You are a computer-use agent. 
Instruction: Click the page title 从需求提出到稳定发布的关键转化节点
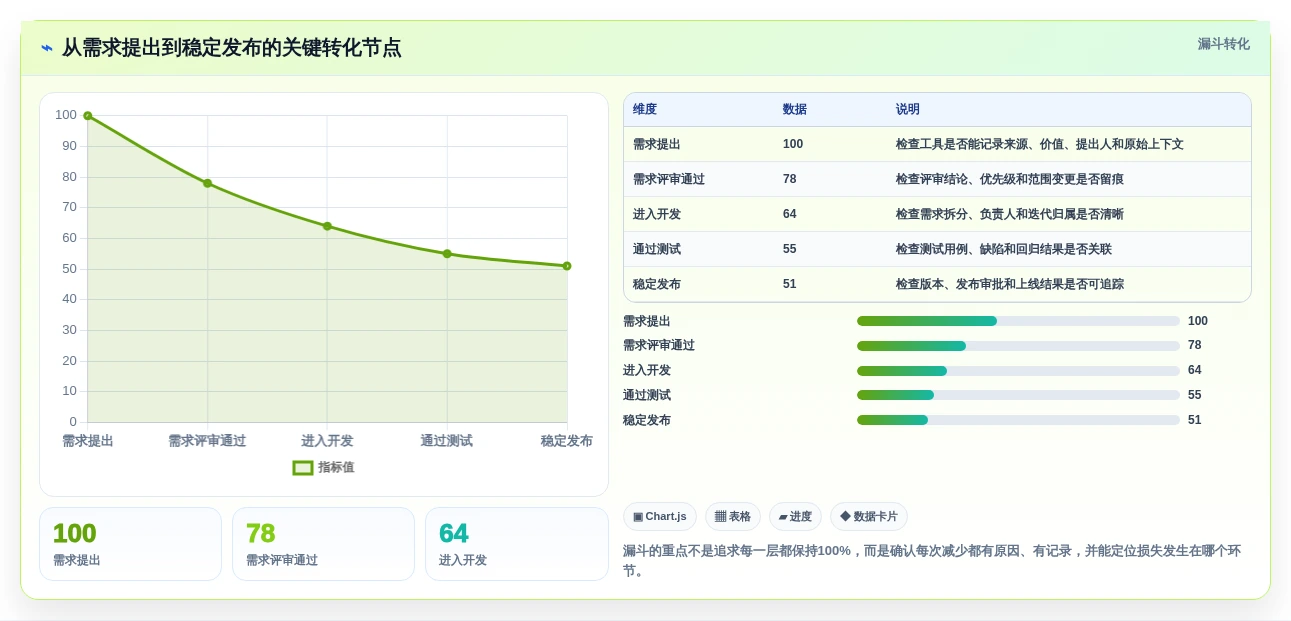[231, 48]
